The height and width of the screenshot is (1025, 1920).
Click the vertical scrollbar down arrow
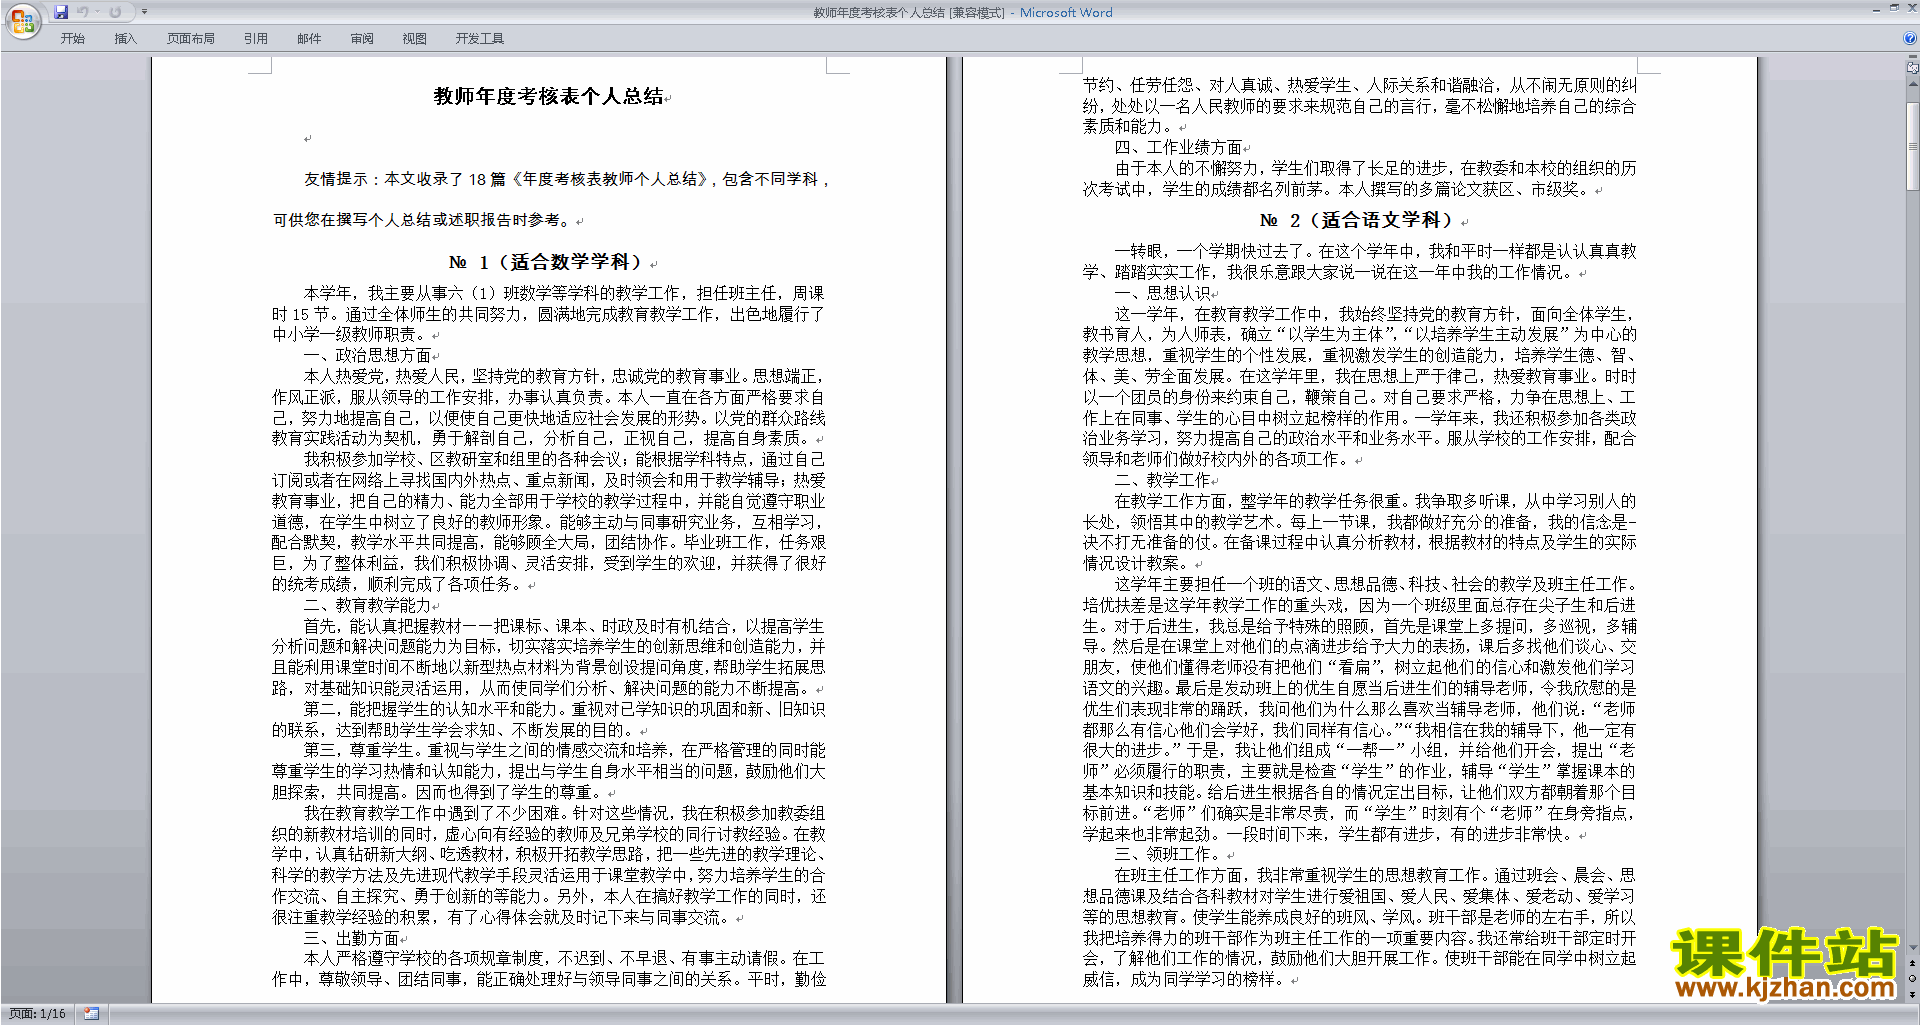[x=1912, y=947]
